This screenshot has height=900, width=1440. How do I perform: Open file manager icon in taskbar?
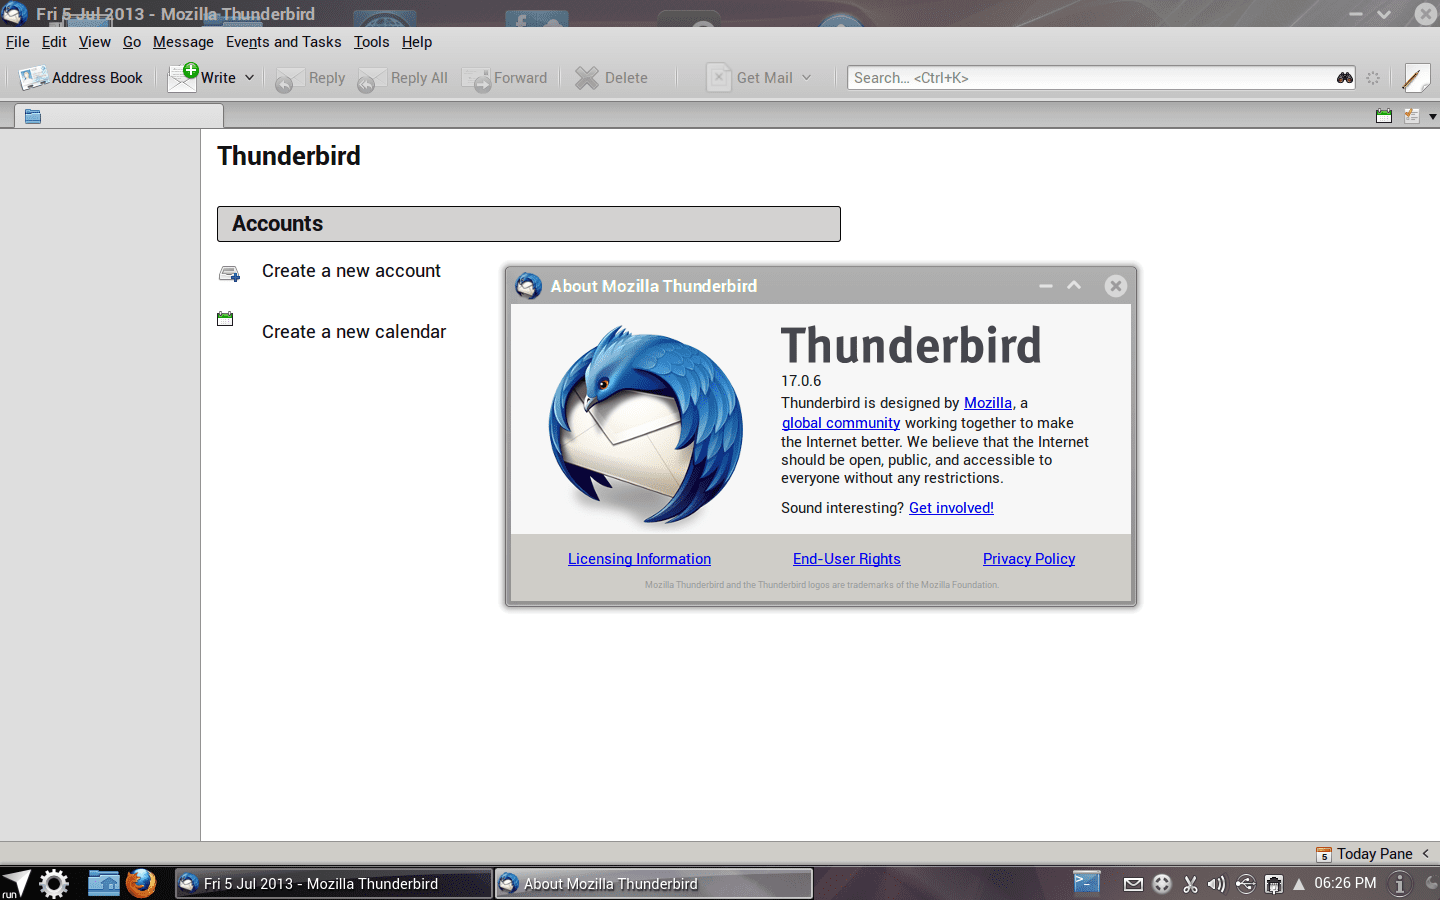pyautogui.click(x=103, y=883)
